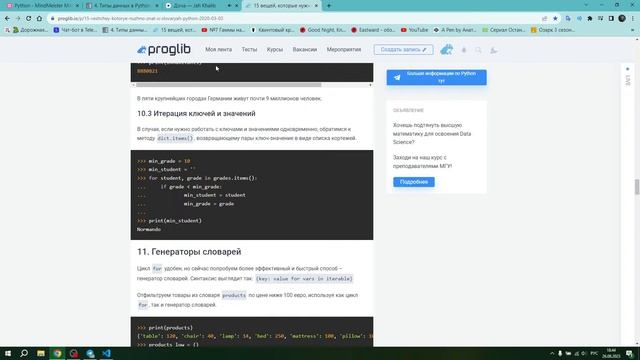Click the page vertical scrollbar thumb
640x360 pixels.
(x=636, y=187)
